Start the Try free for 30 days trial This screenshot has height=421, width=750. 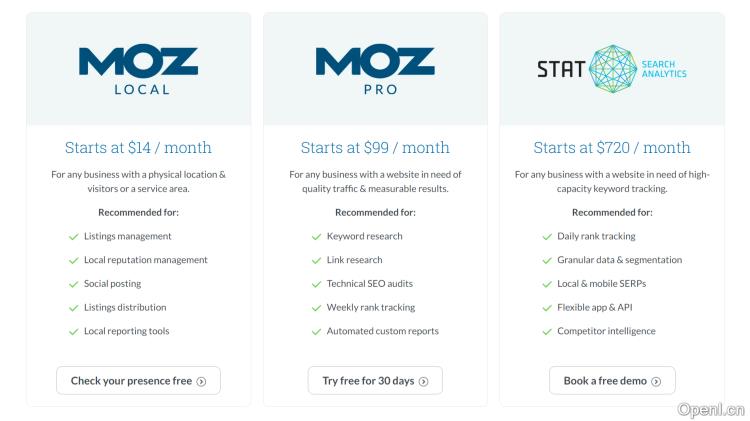click(375, 380)
